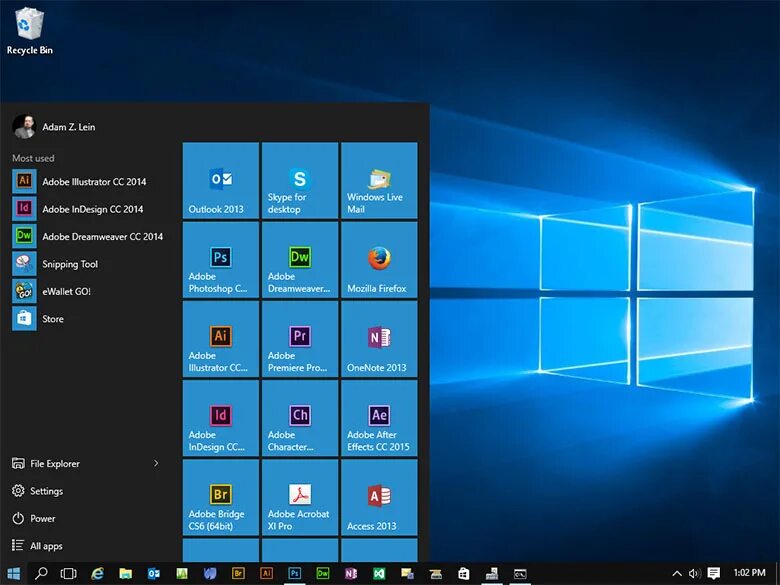The width and height of the screenshot is (780, 585).
Task: Open the Adobe Dreamweaver tile
Action: click(300, 260)
